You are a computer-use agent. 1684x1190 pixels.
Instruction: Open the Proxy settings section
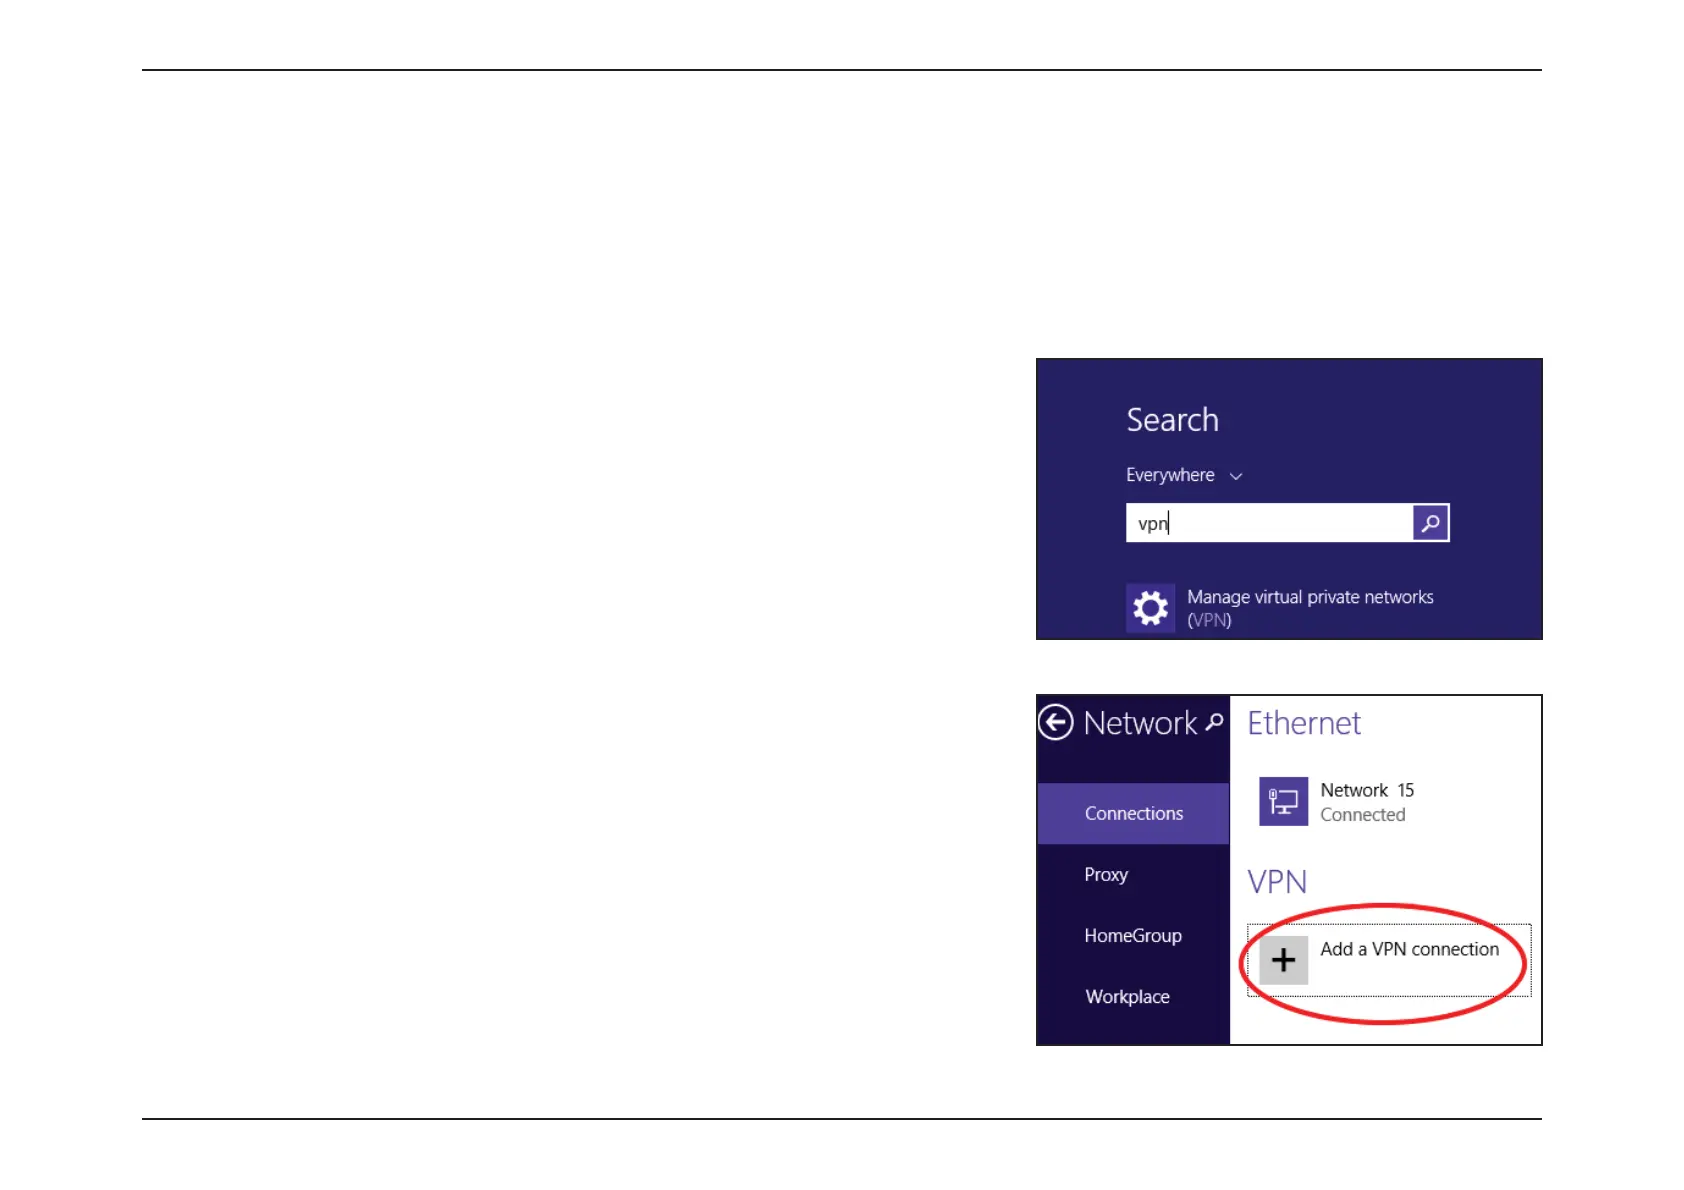[1106, 875]
